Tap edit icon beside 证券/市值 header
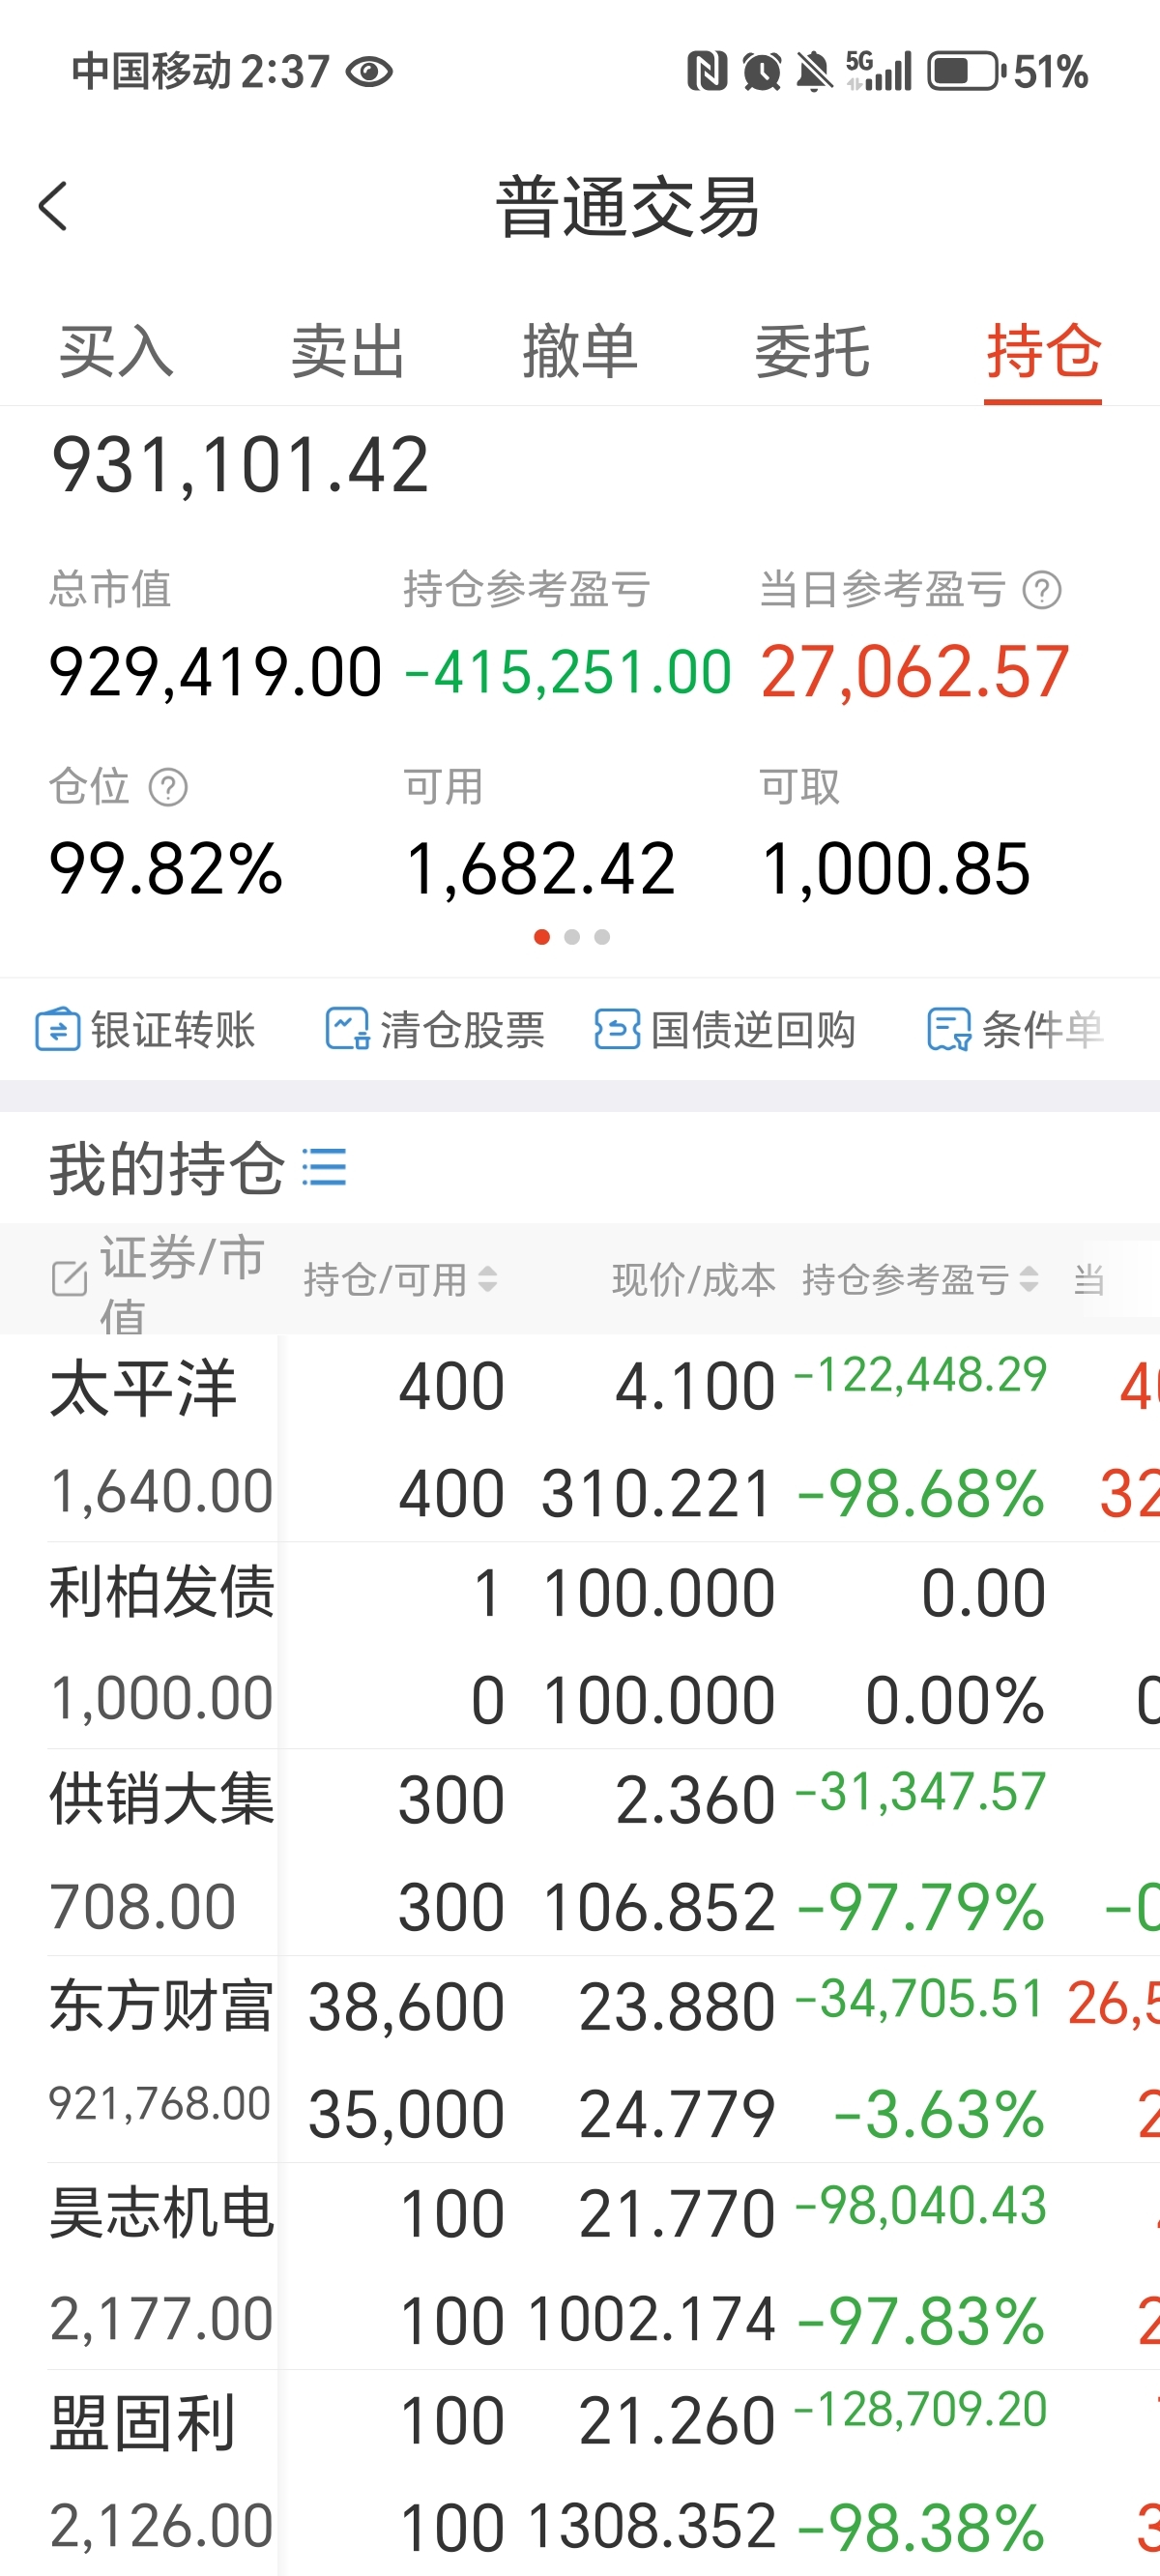 tap(70, 1278)
